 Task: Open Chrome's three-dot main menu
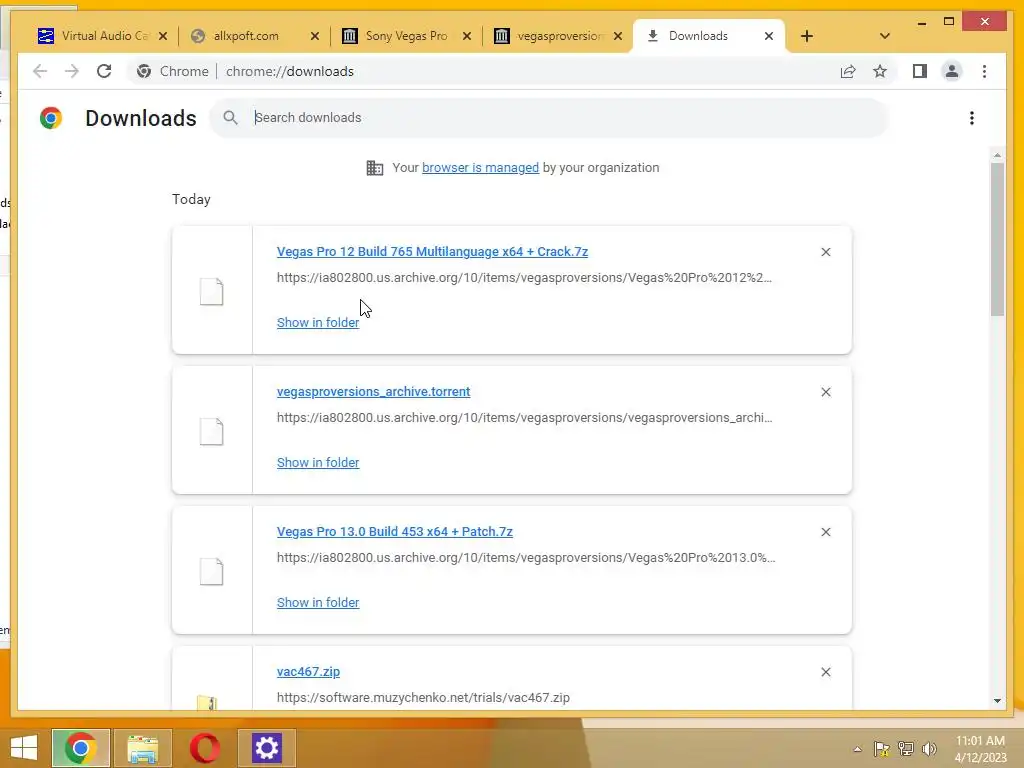coord(984,71)
